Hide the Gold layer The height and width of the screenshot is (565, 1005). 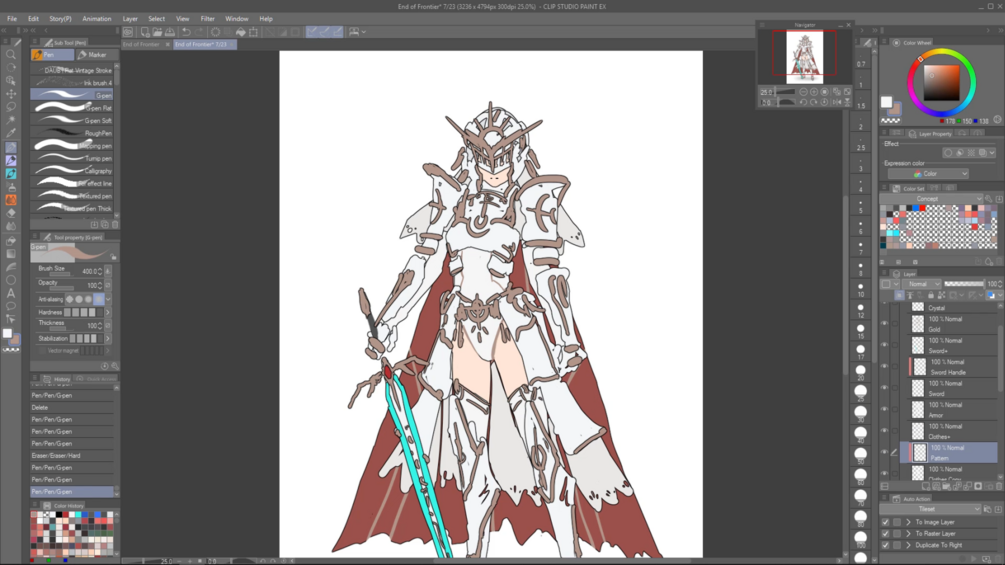click(885, 323)
